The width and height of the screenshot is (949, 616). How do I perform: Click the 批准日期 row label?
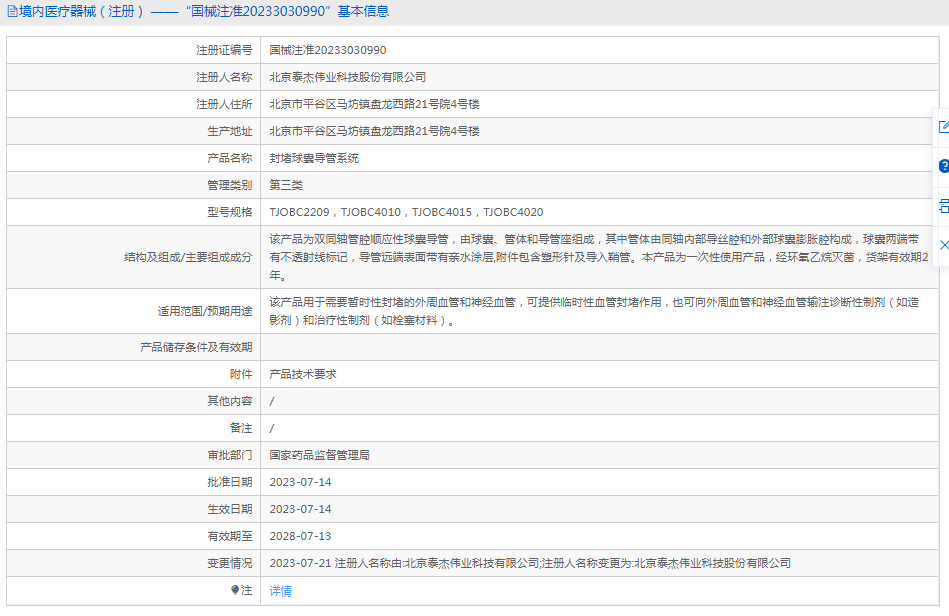pyautogui.click(x=230, y=482)
